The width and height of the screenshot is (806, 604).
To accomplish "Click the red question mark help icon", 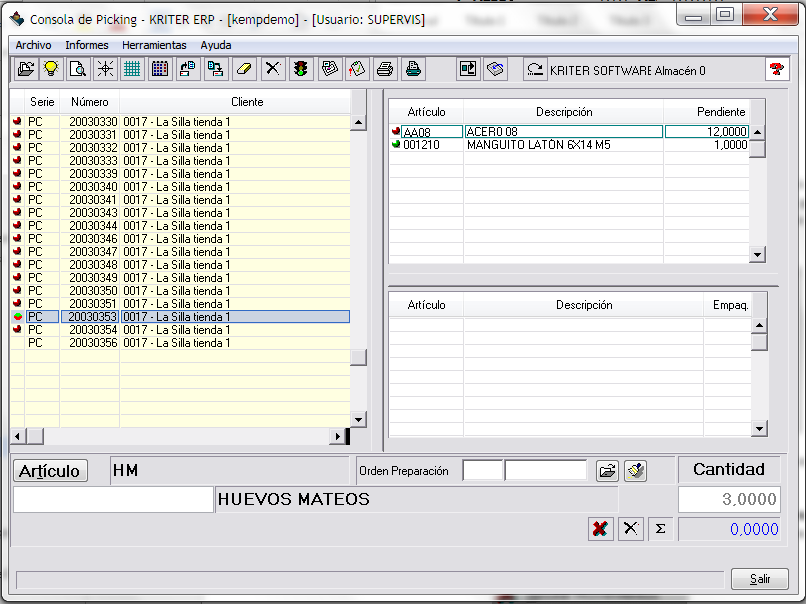I will coord(777,69).
